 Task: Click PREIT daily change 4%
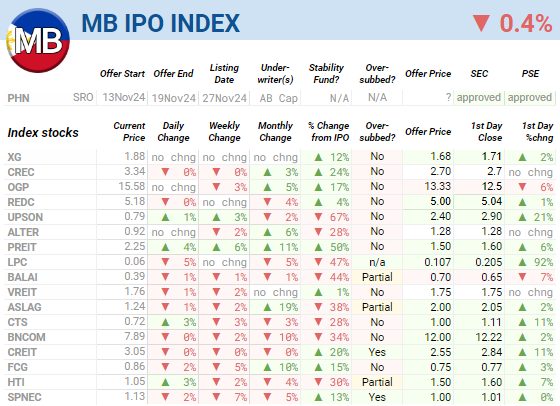tap(173, 247)
